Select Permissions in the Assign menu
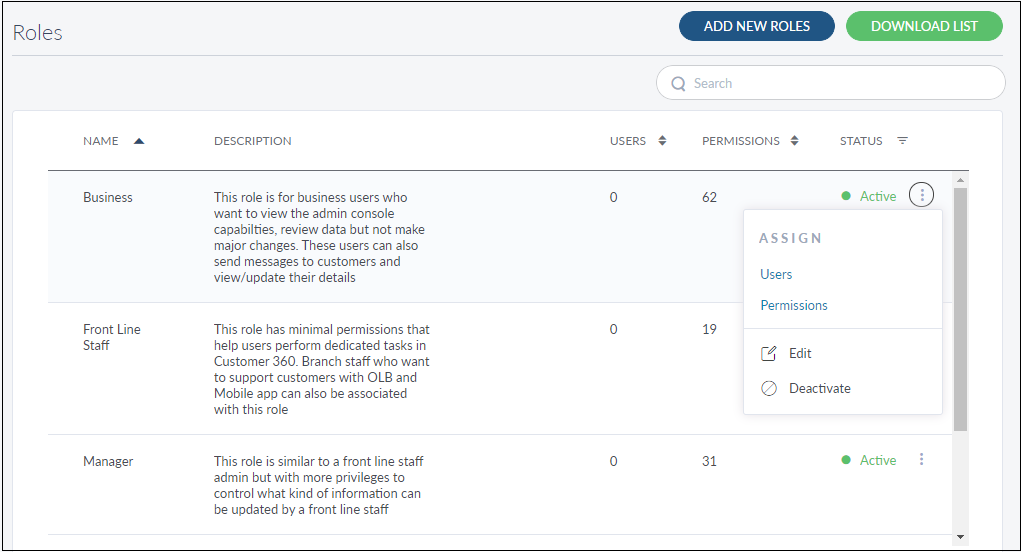This screenshot has width=1021, height=552. click(794, 305)
